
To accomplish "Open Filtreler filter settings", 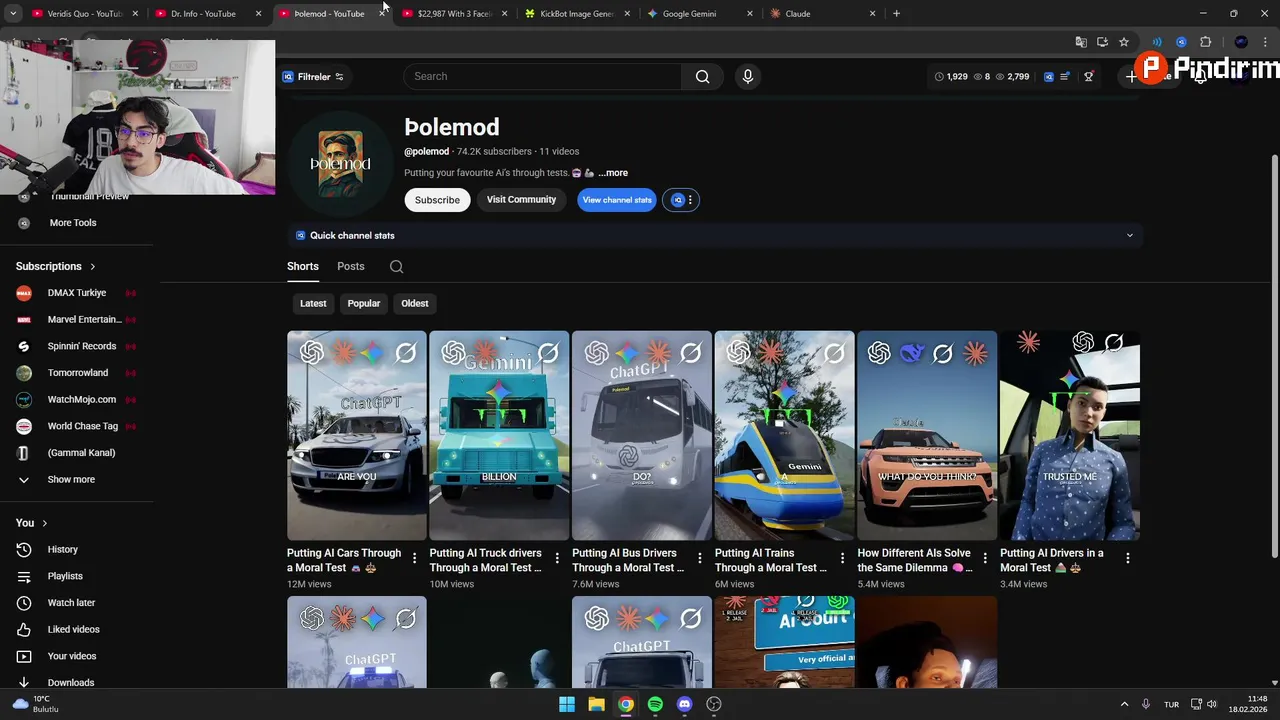I will point(313,76).
